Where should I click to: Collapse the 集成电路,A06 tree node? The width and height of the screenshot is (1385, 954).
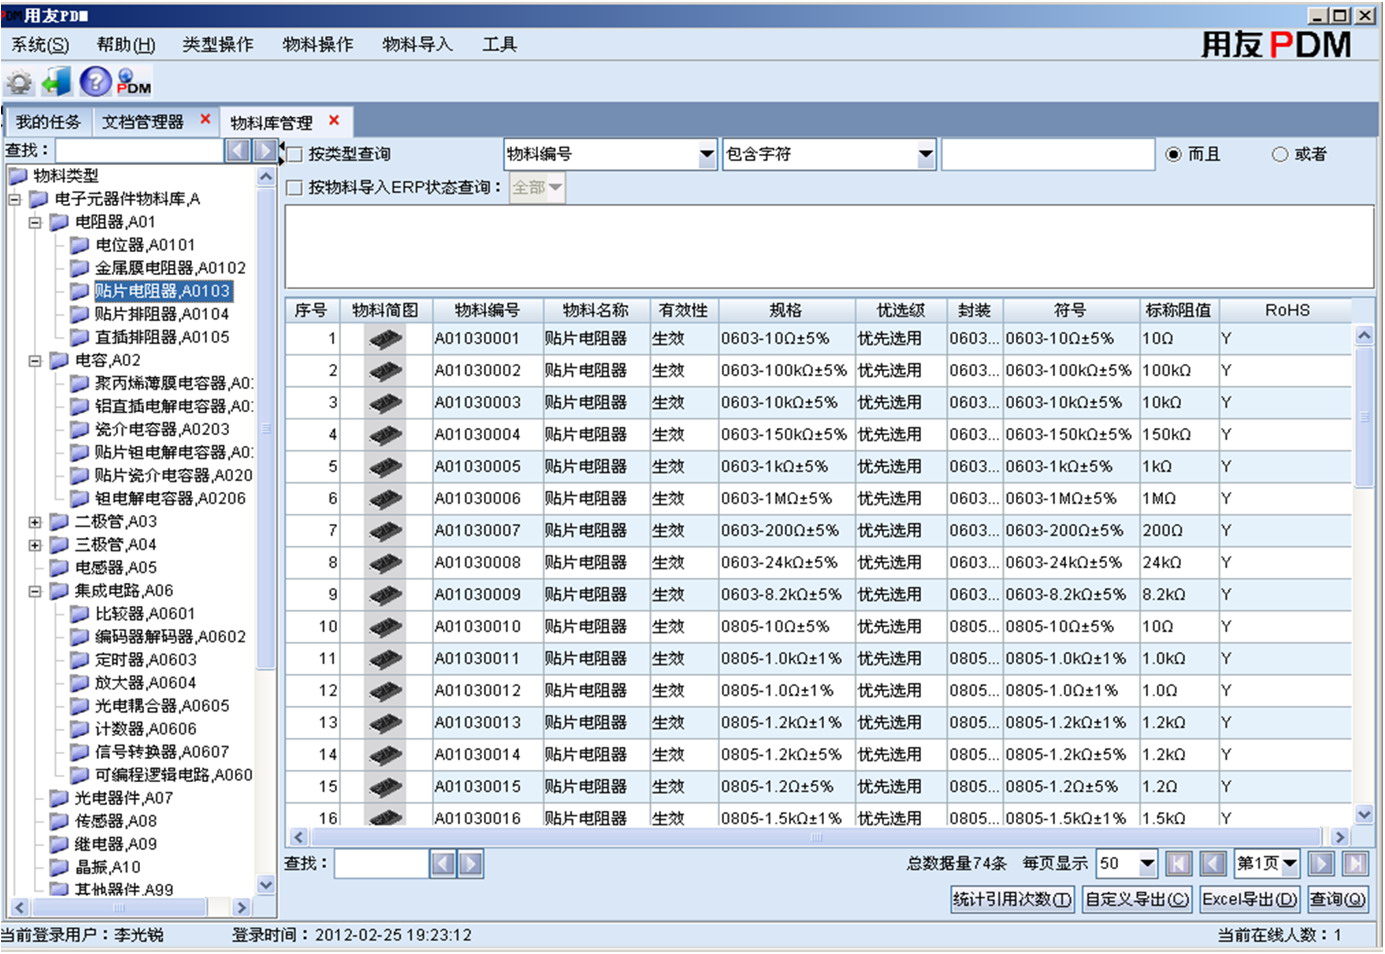(x=35, y=590)
